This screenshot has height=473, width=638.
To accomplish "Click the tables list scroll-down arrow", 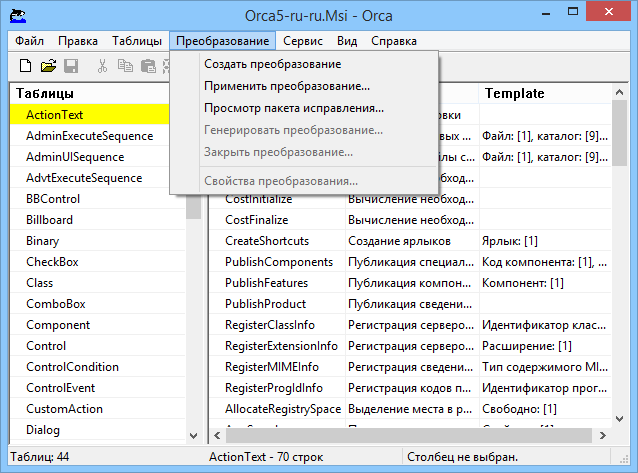I will coord(194,436).
